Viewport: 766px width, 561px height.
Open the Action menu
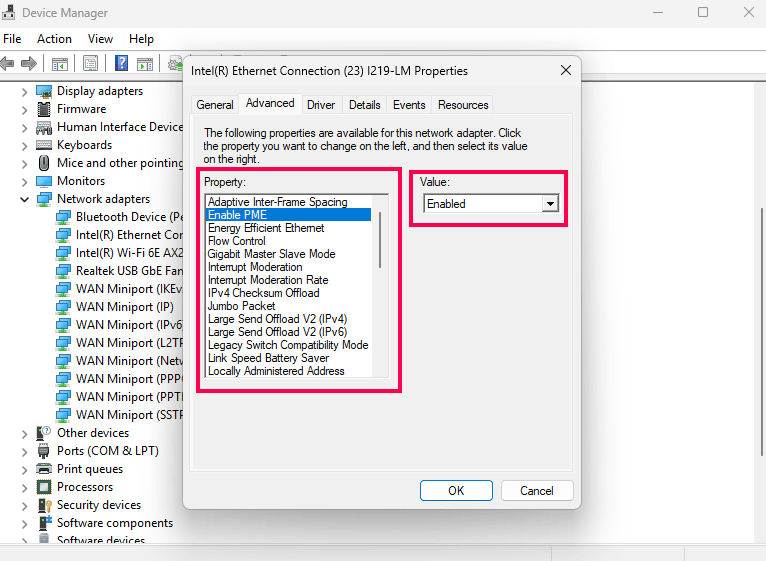[x=54, y=39]
